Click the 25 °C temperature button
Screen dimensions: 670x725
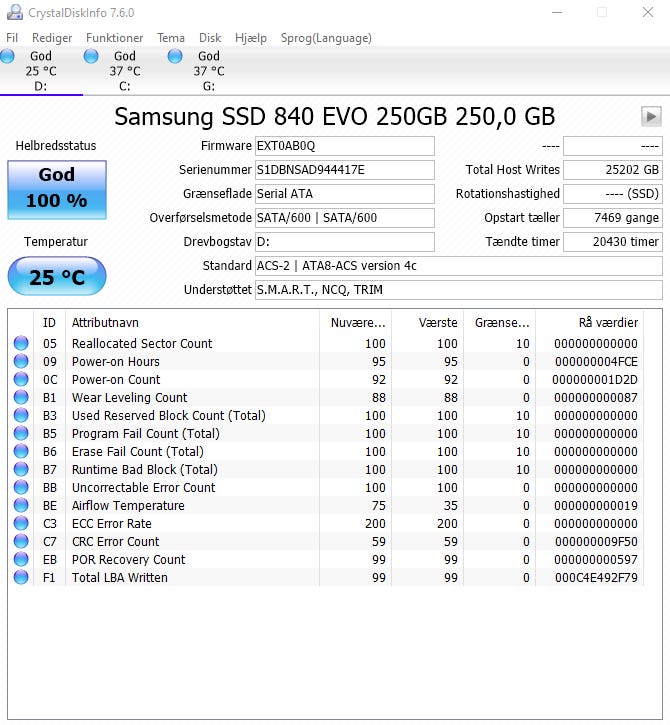57,277
